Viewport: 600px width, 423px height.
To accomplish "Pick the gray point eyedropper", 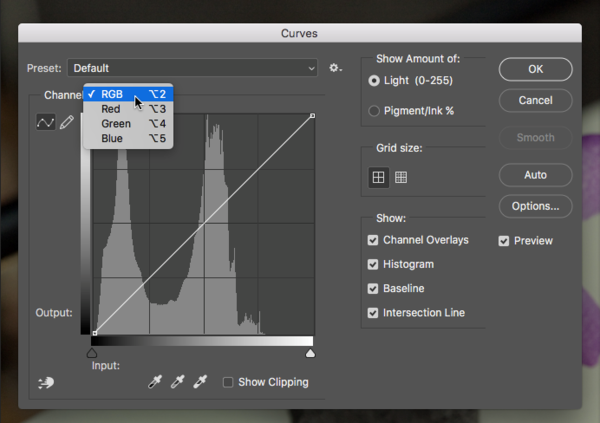I will [x=178, y=382].
